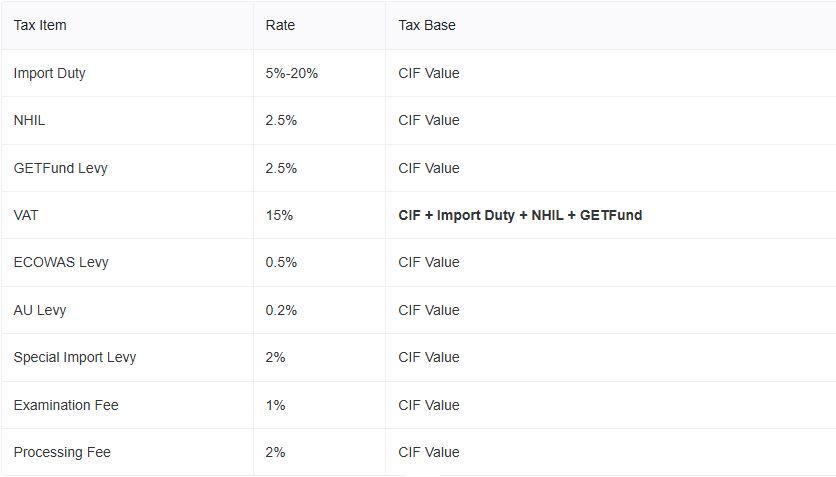Click the 15% VAT rate cell

pos(279,215)
